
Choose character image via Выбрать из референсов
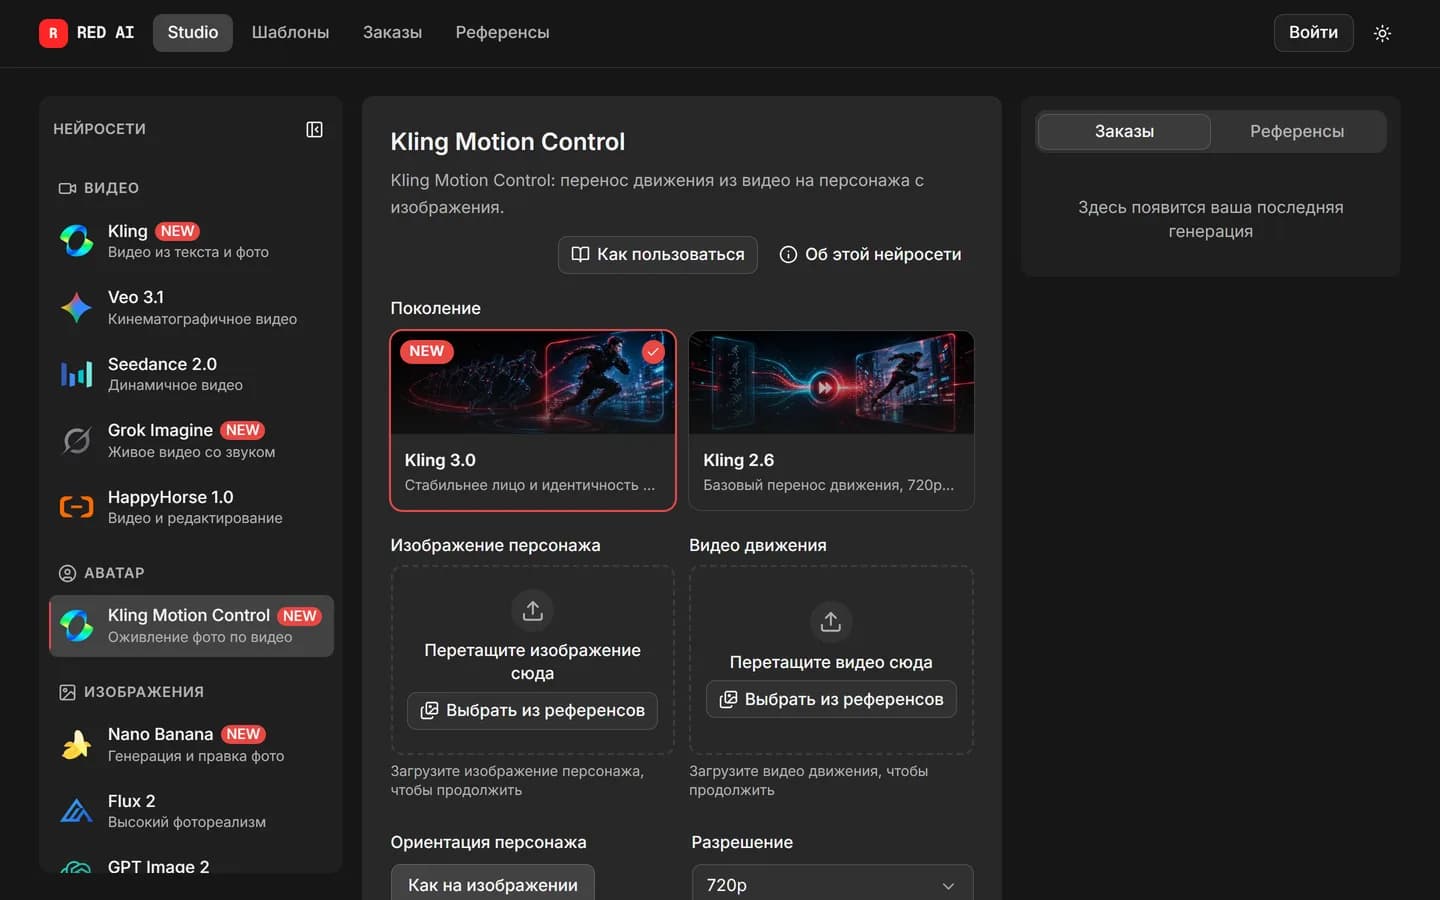point(532,710)
